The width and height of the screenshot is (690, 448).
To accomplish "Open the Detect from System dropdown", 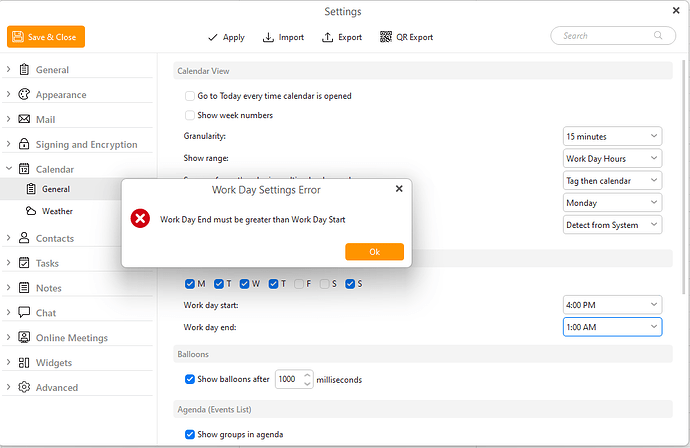I will point(612,225).
